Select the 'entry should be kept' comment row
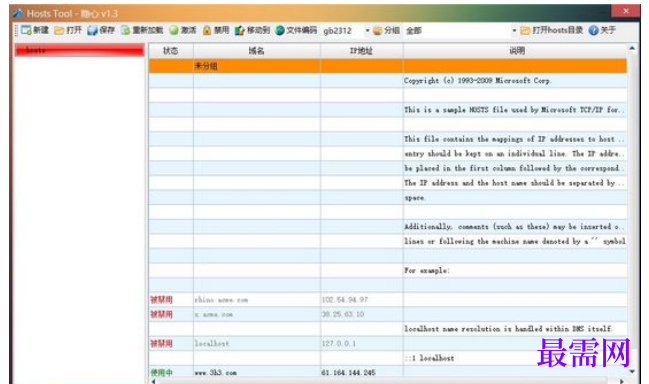649x384 pixels. pos(388,154)
